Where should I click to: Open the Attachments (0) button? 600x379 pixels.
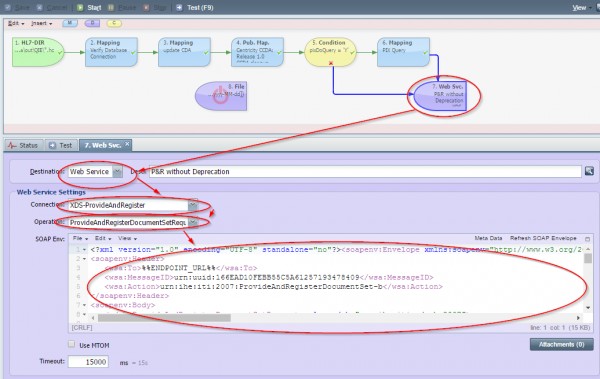click(561, 345)
